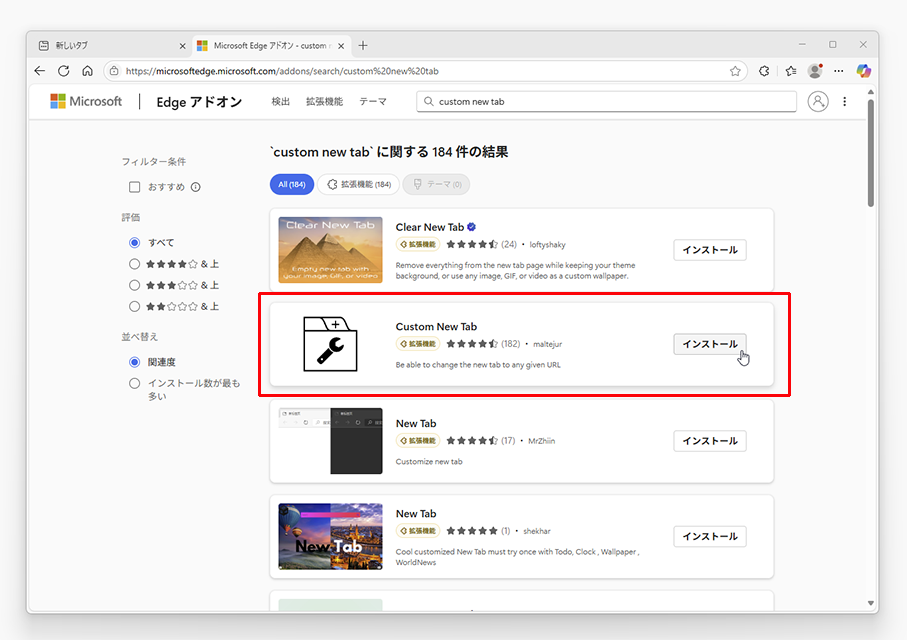Select the four stars & 上 rating filter

134,264
